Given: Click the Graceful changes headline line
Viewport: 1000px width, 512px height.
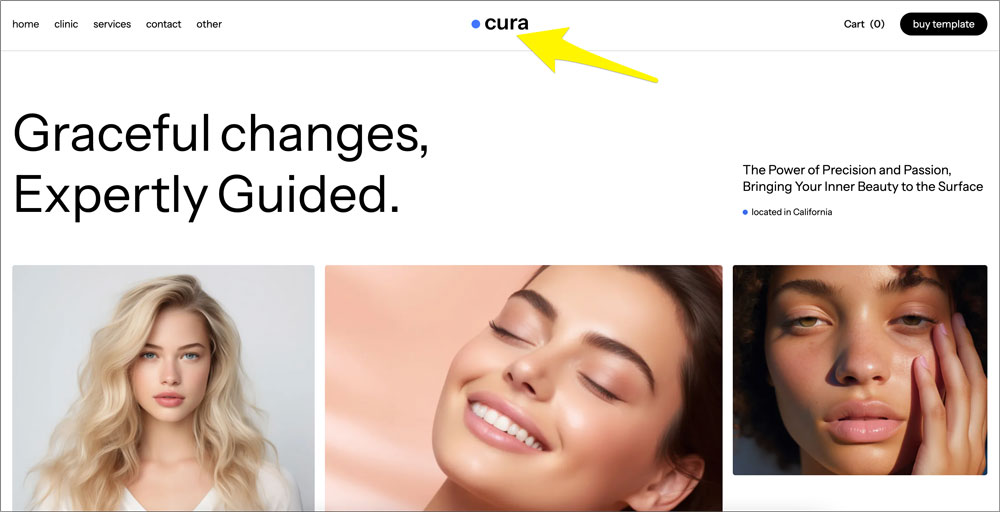Looking at the screenshot, I should pyautogui.click(x=221, y=133).
